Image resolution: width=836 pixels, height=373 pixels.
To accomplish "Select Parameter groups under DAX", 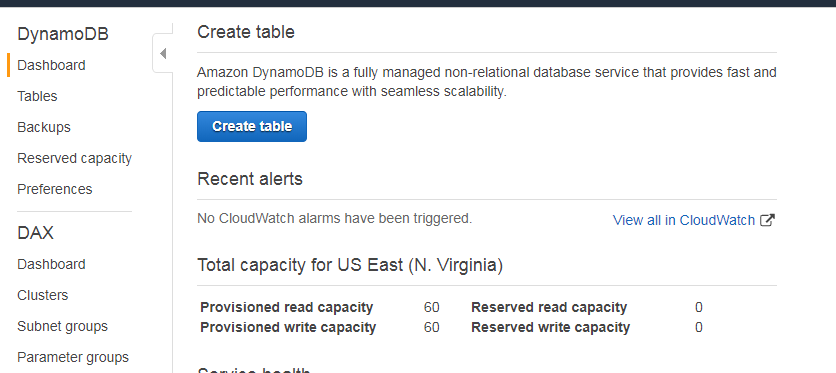I will tap(73, 357).
